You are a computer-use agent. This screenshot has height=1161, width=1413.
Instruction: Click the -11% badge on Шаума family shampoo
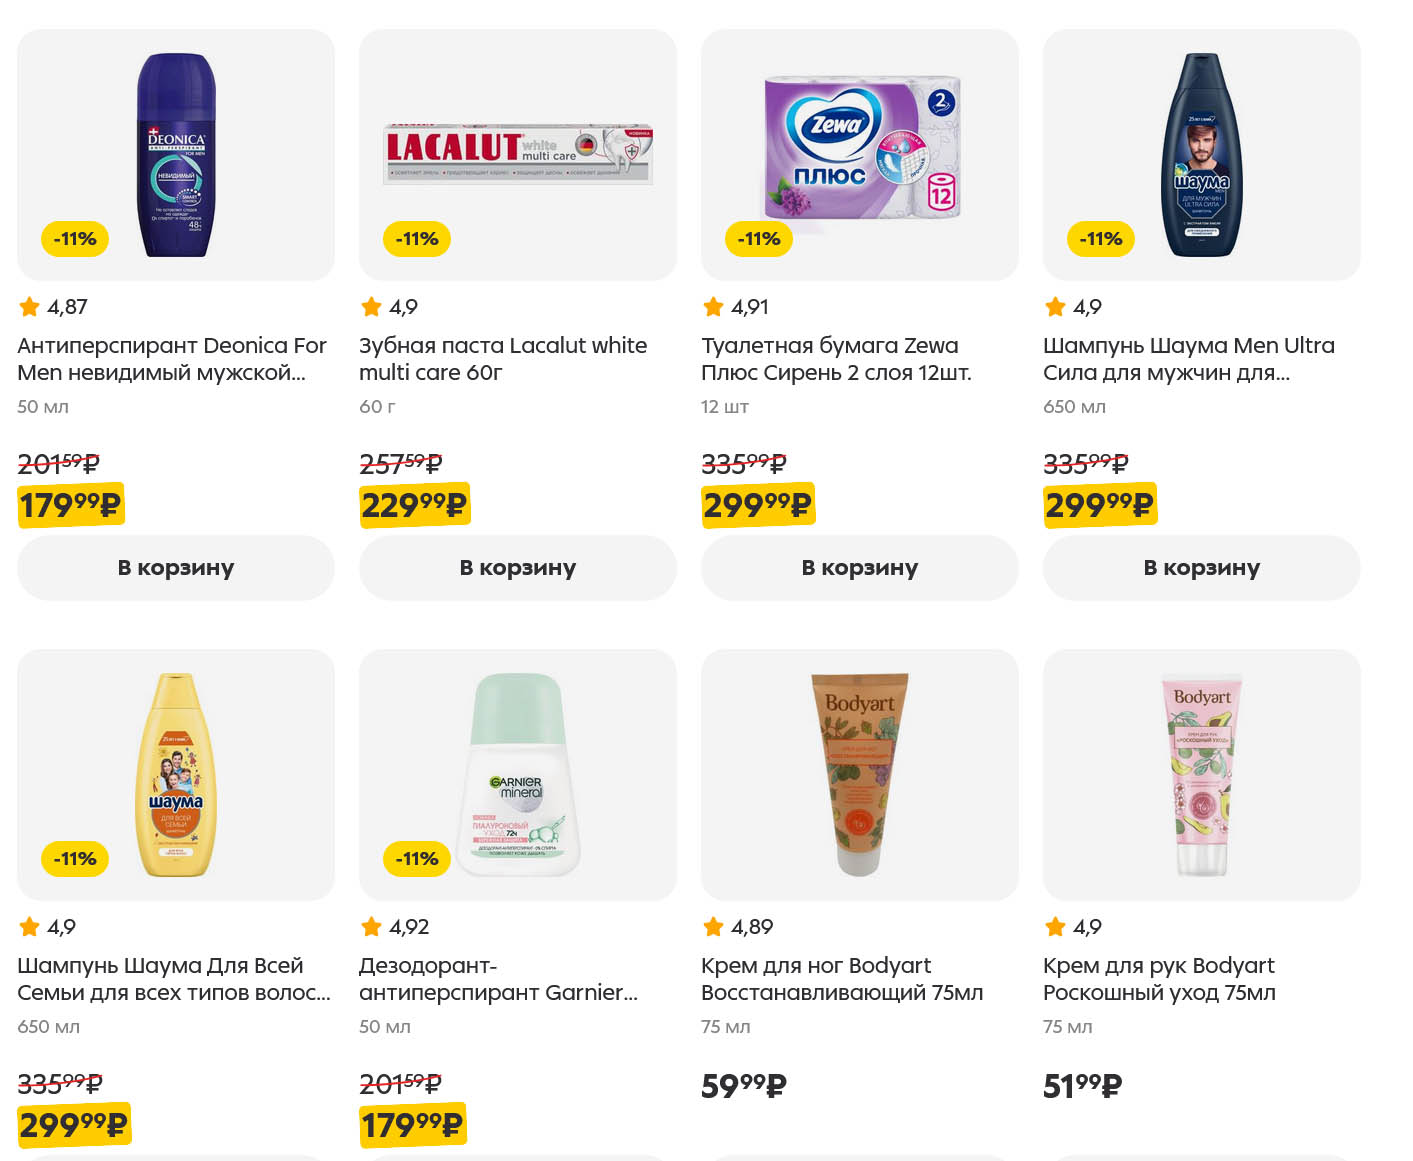pos(75,859)
